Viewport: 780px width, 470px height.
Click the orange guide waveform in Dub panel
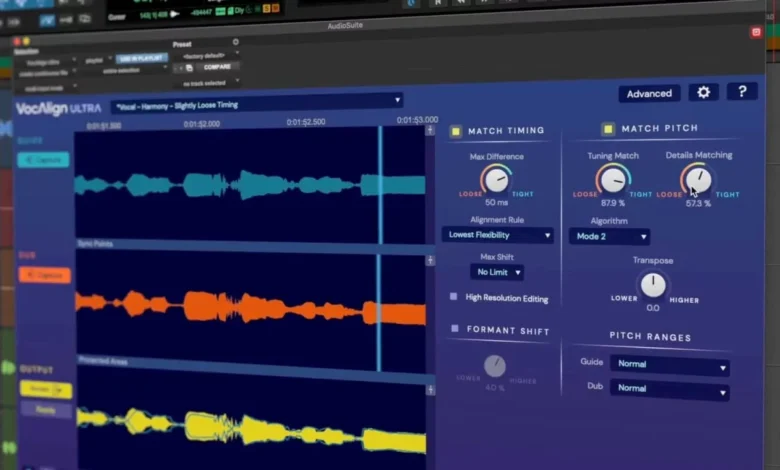coord(251,307)
